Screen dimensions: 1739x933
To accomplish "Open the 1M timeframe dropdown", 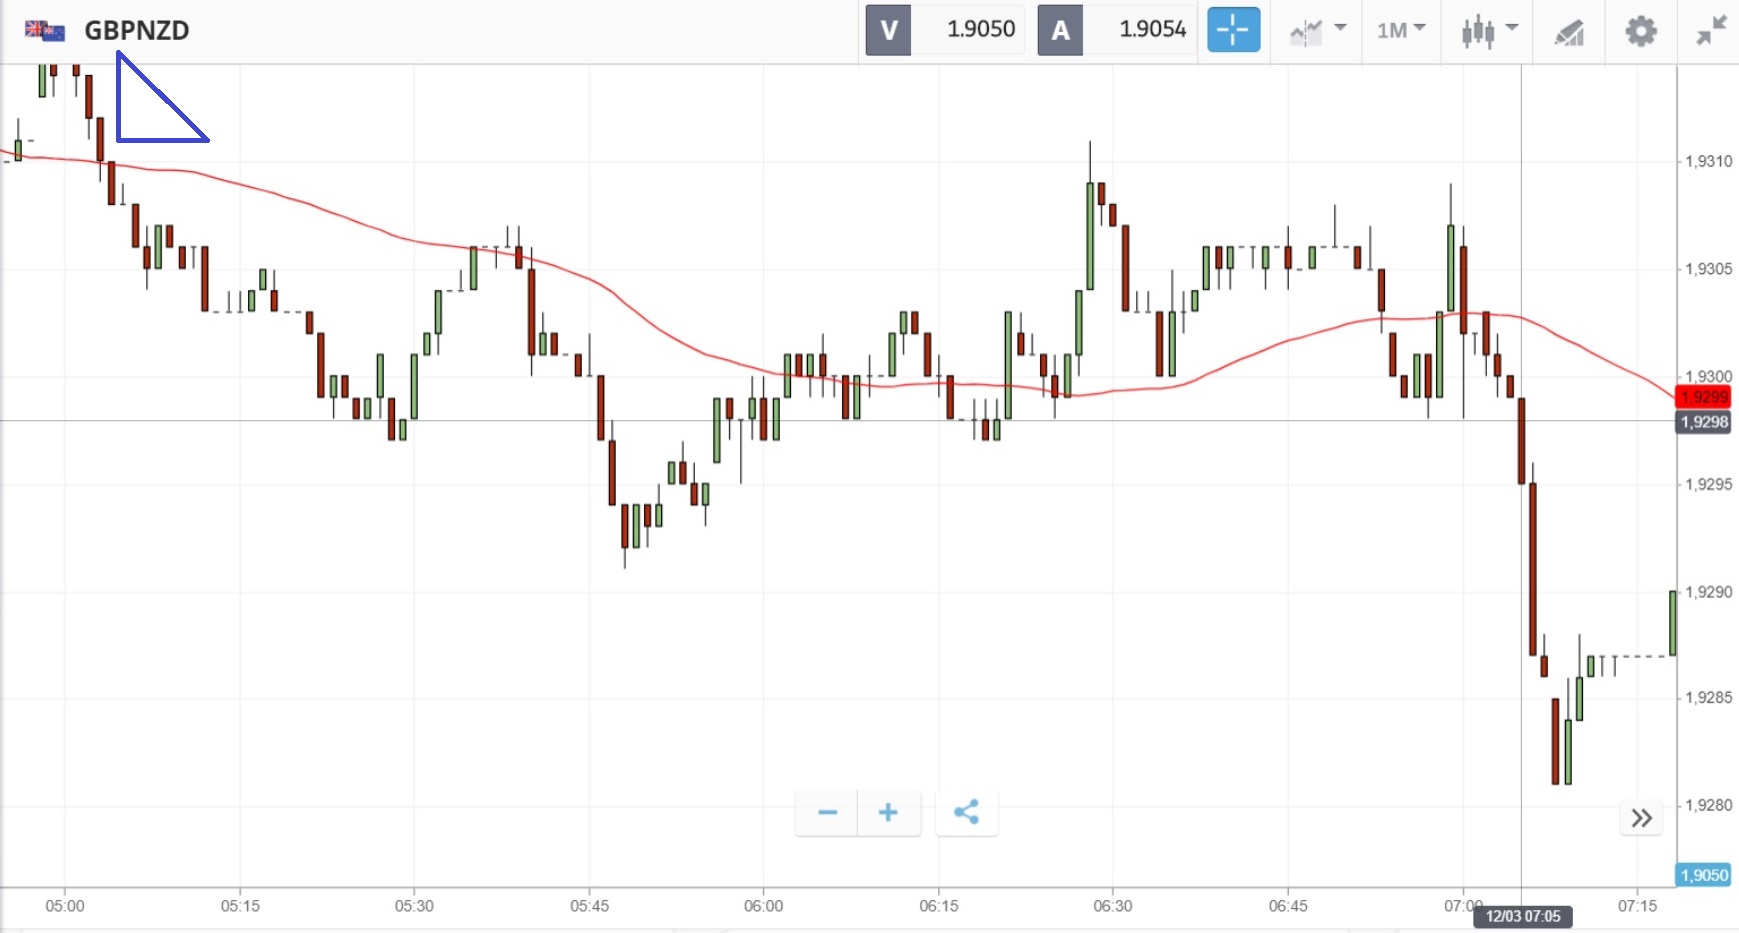I will tap(1400, 30).
